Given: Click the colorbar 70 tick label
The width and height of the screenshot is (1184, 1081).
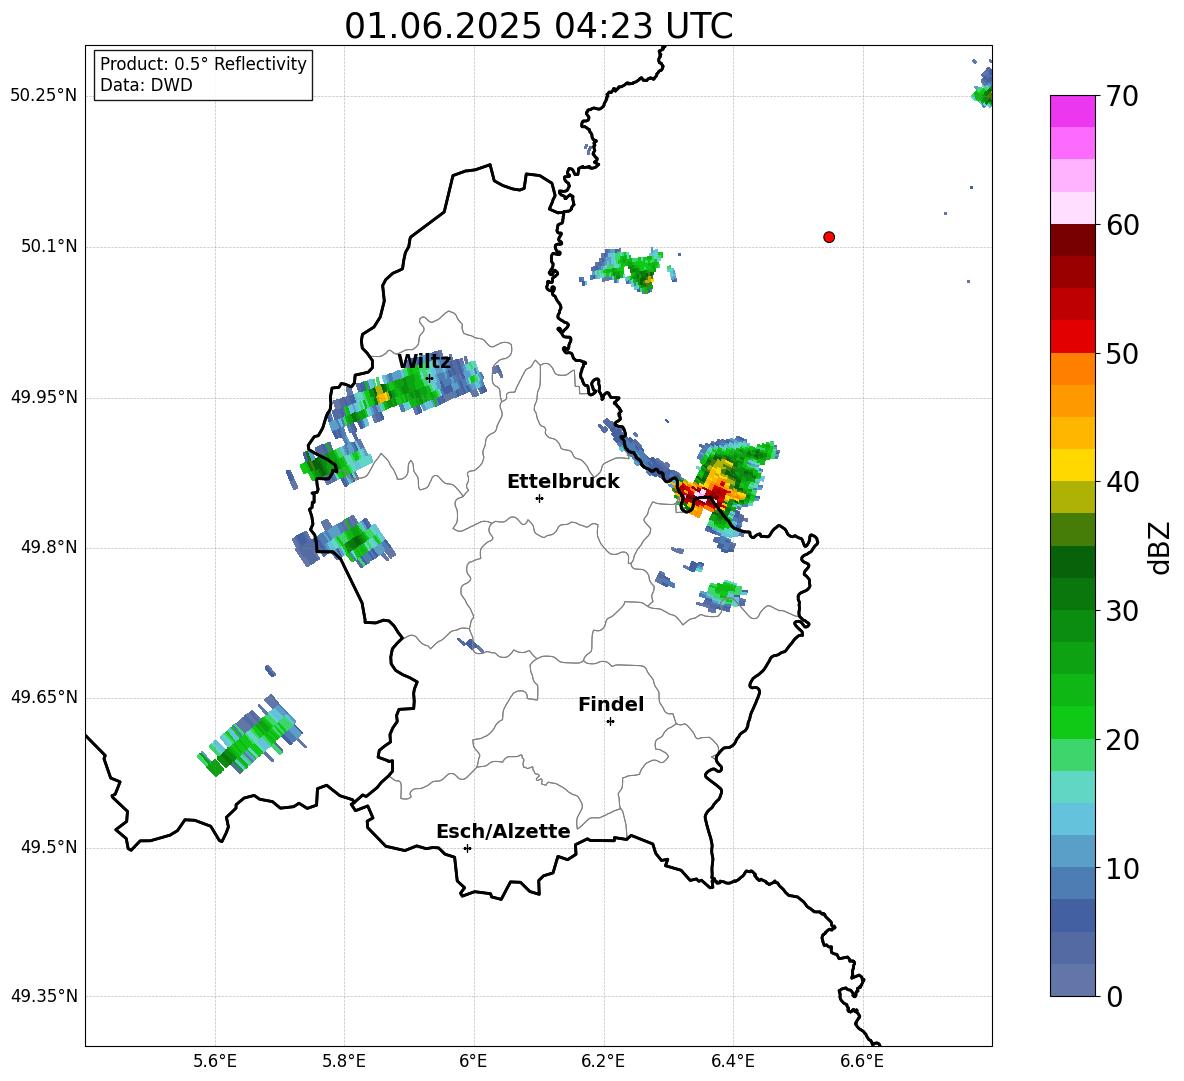Looking at the screenshot, I should (x=1121, y=96).
